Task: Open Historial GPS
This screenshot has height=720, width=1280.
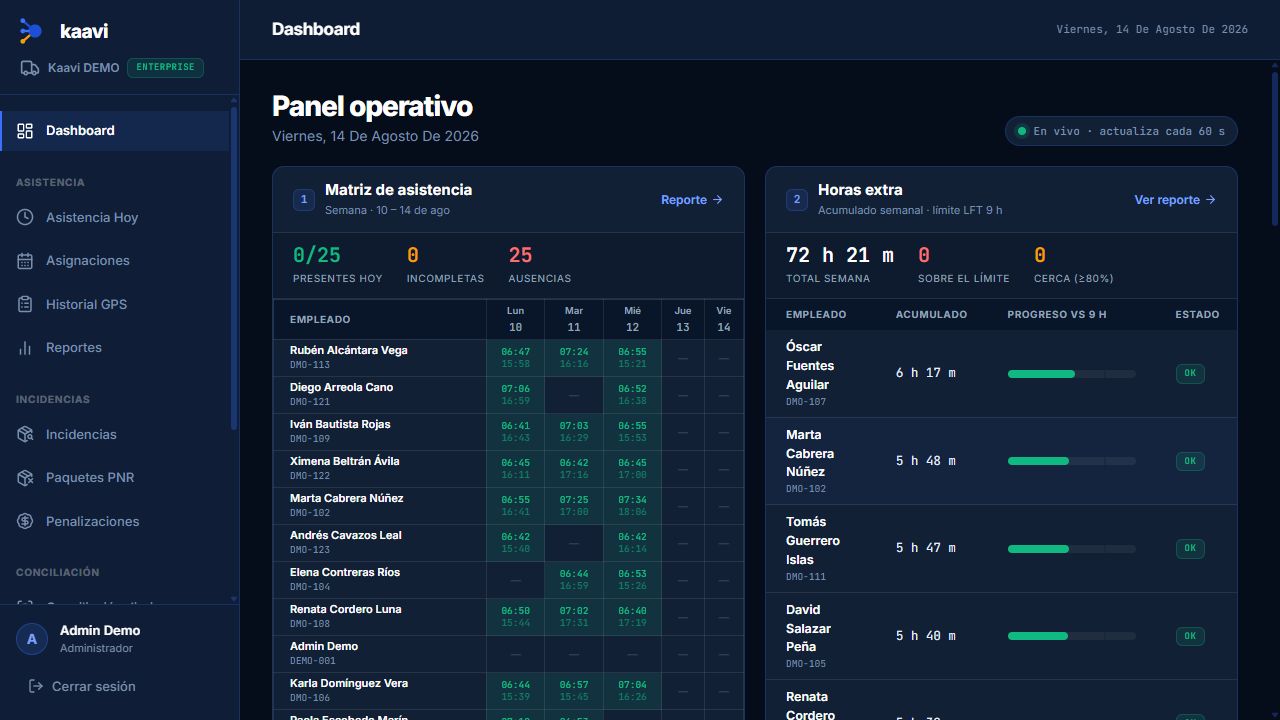Action: 115,304
